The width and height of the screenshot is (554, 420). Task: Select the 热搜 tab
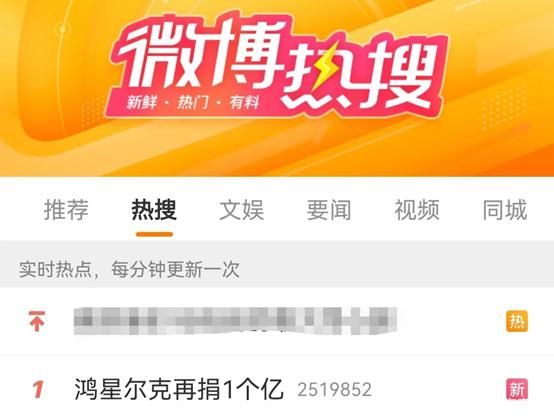pyautogui.click(x=154, y=210)
